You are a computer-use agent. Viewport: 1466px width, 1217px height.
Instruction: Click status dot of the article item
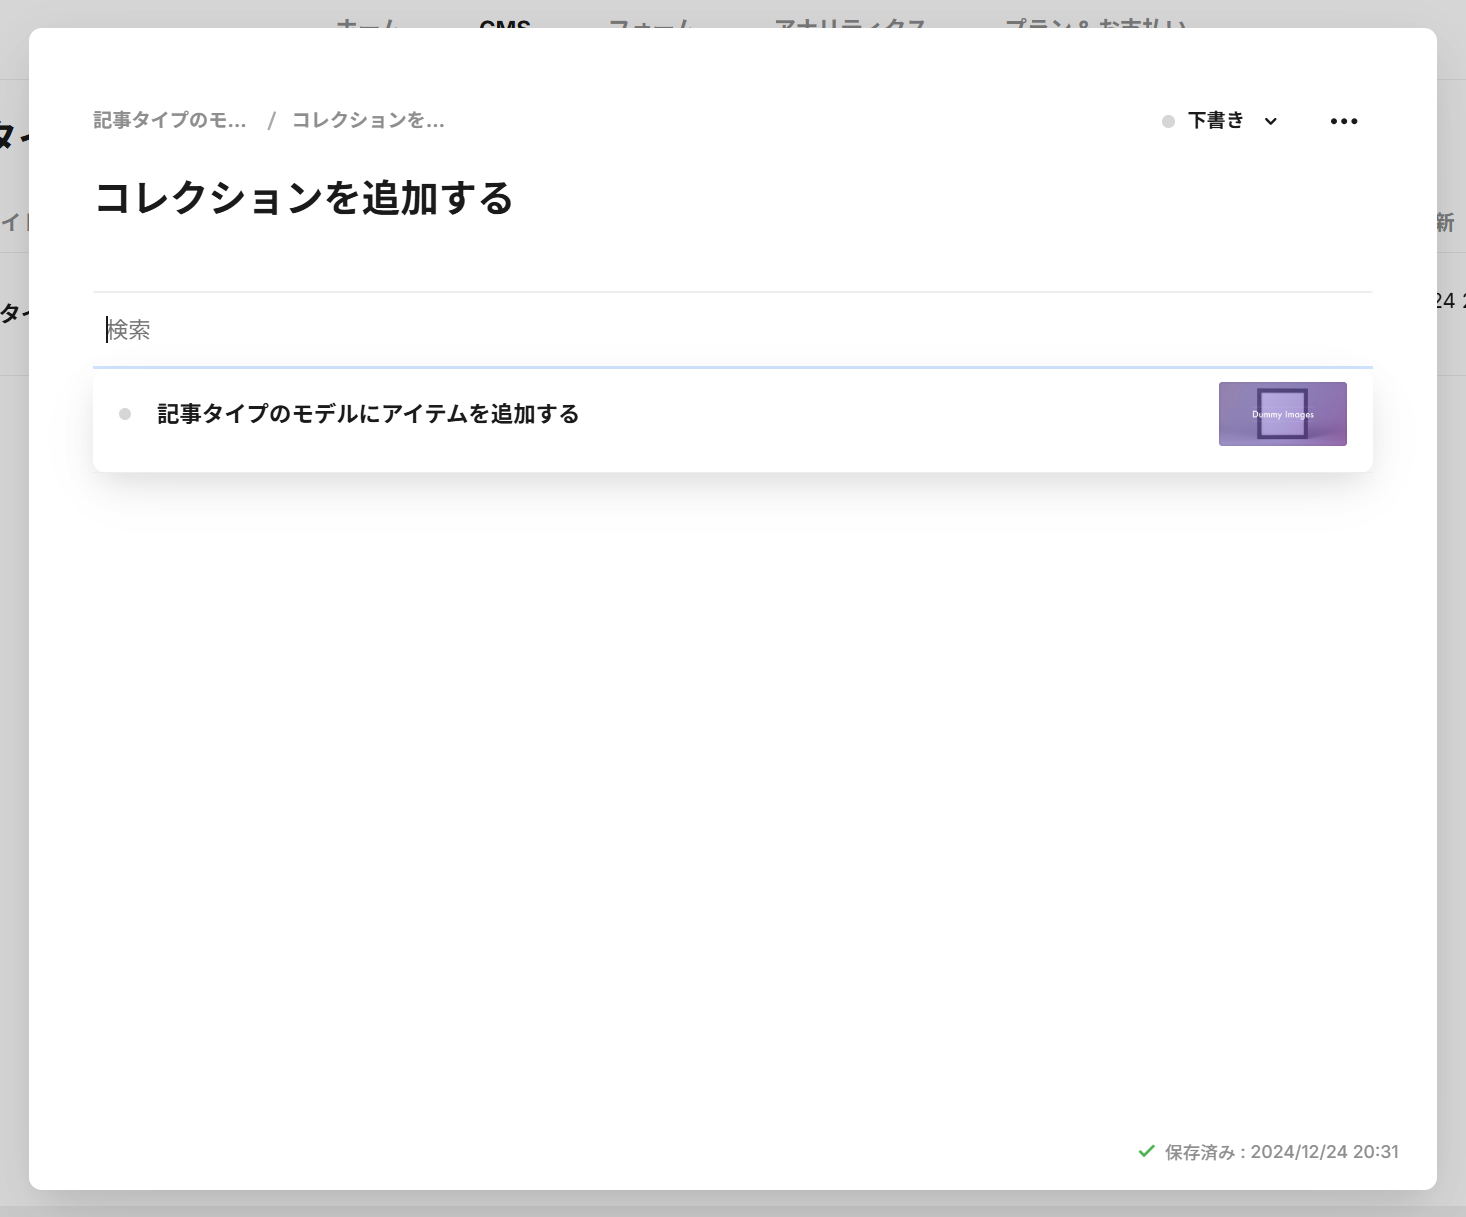click(125, 414)
